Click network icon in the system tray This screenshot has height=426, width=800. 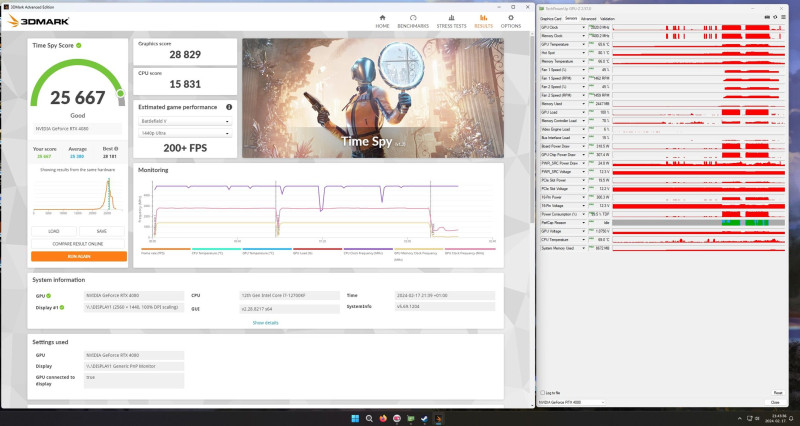(749, 418)
